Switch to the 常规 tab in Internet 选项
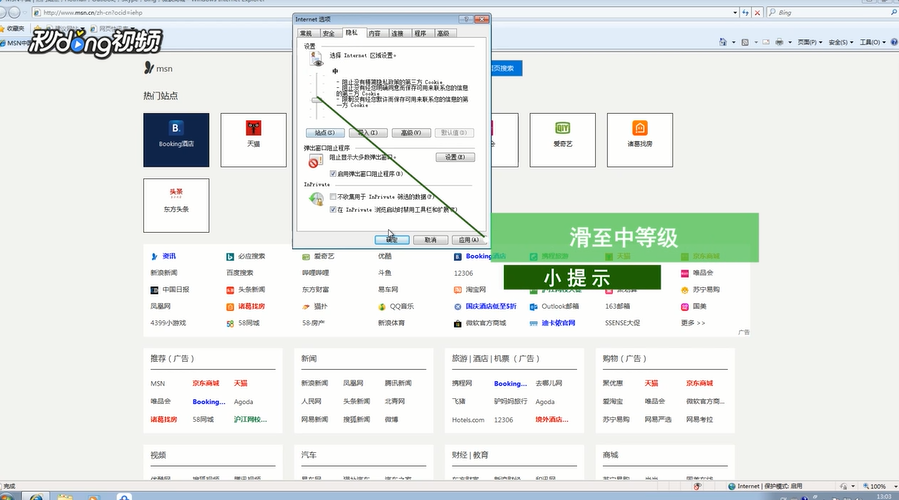 click(306, 33)
